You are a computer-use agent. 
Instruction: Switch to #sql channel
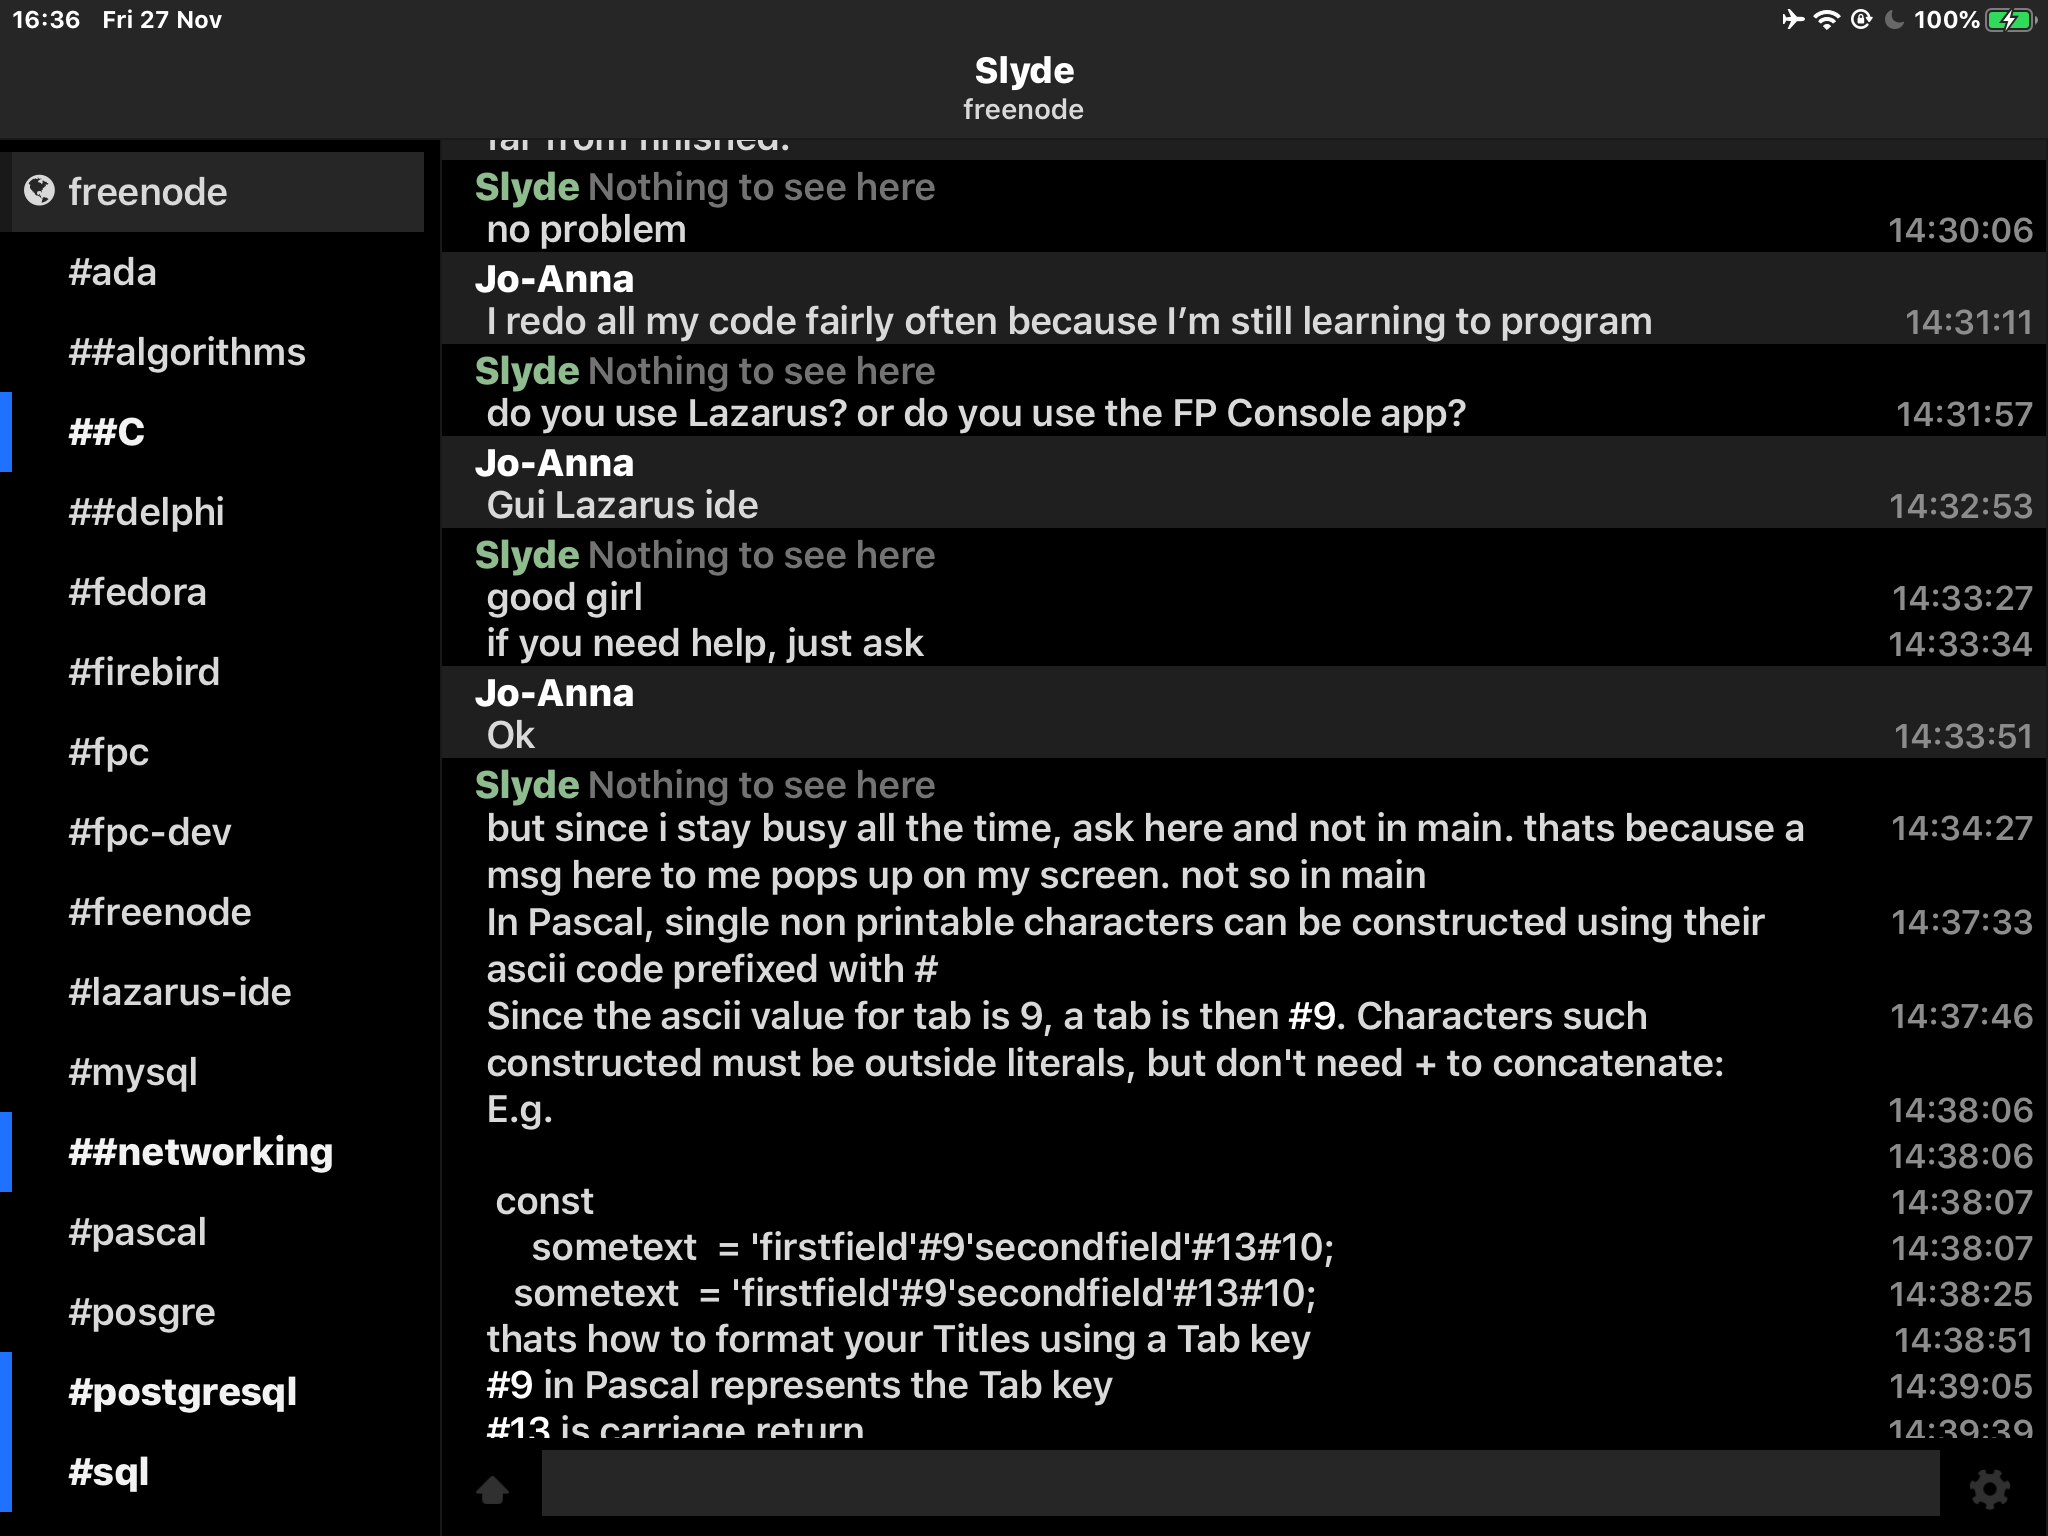tap(218, 1472)
